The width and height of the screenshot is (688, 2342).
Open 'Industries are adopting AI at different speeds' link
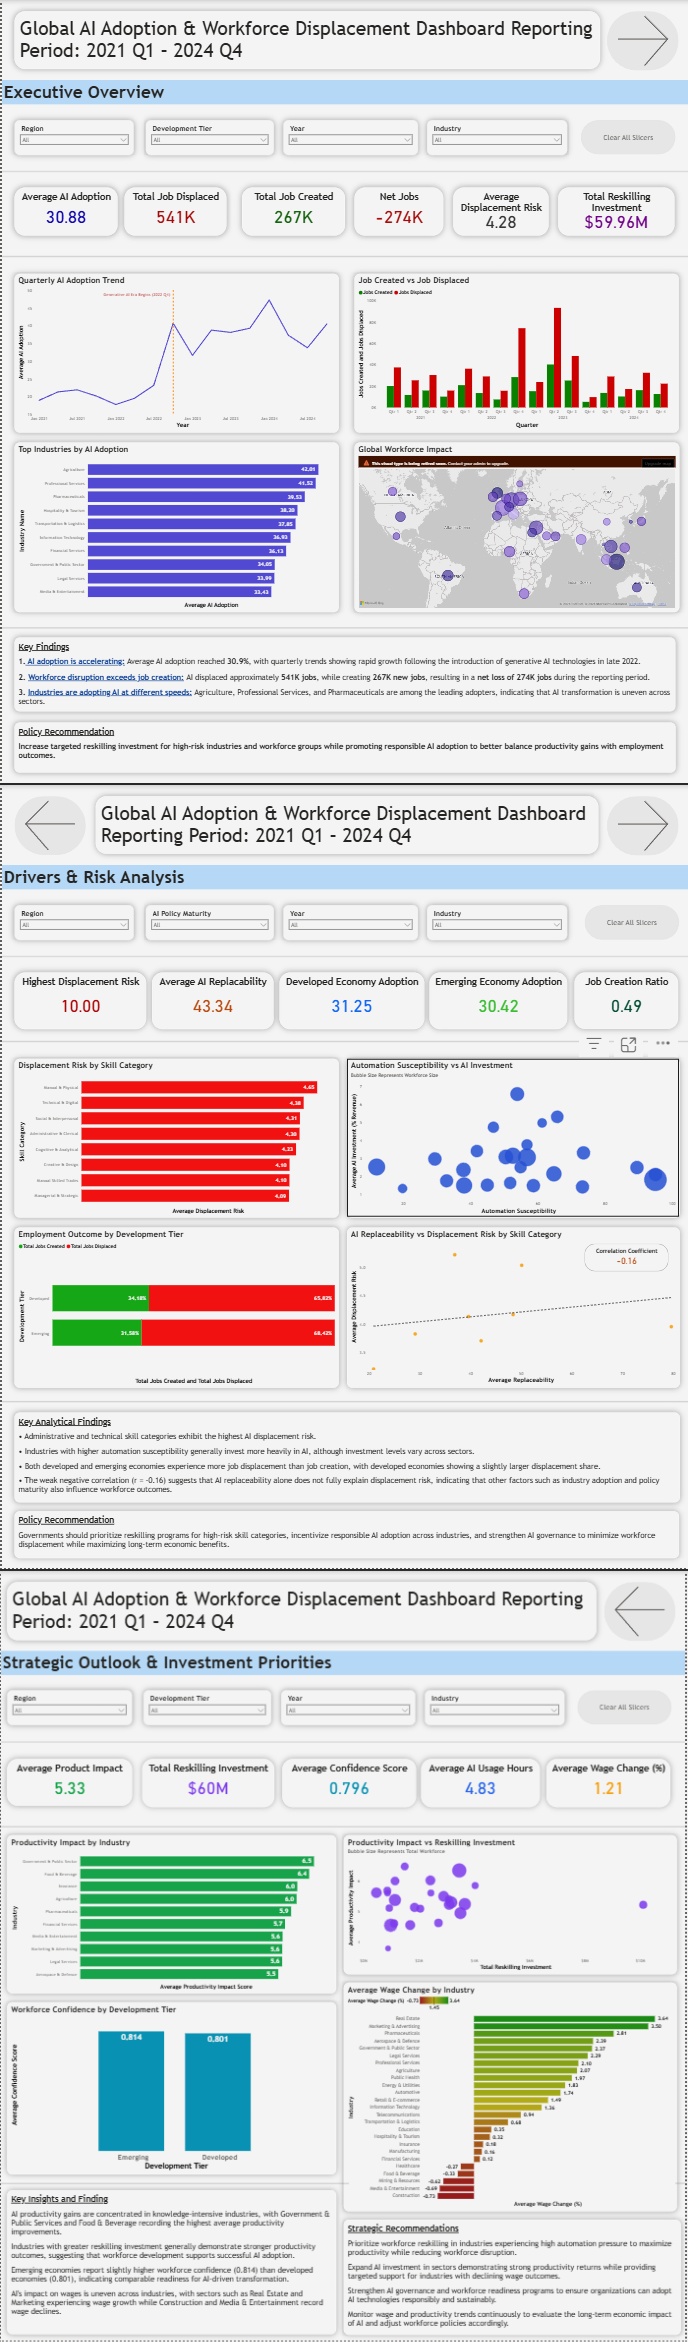coord(109,692)
